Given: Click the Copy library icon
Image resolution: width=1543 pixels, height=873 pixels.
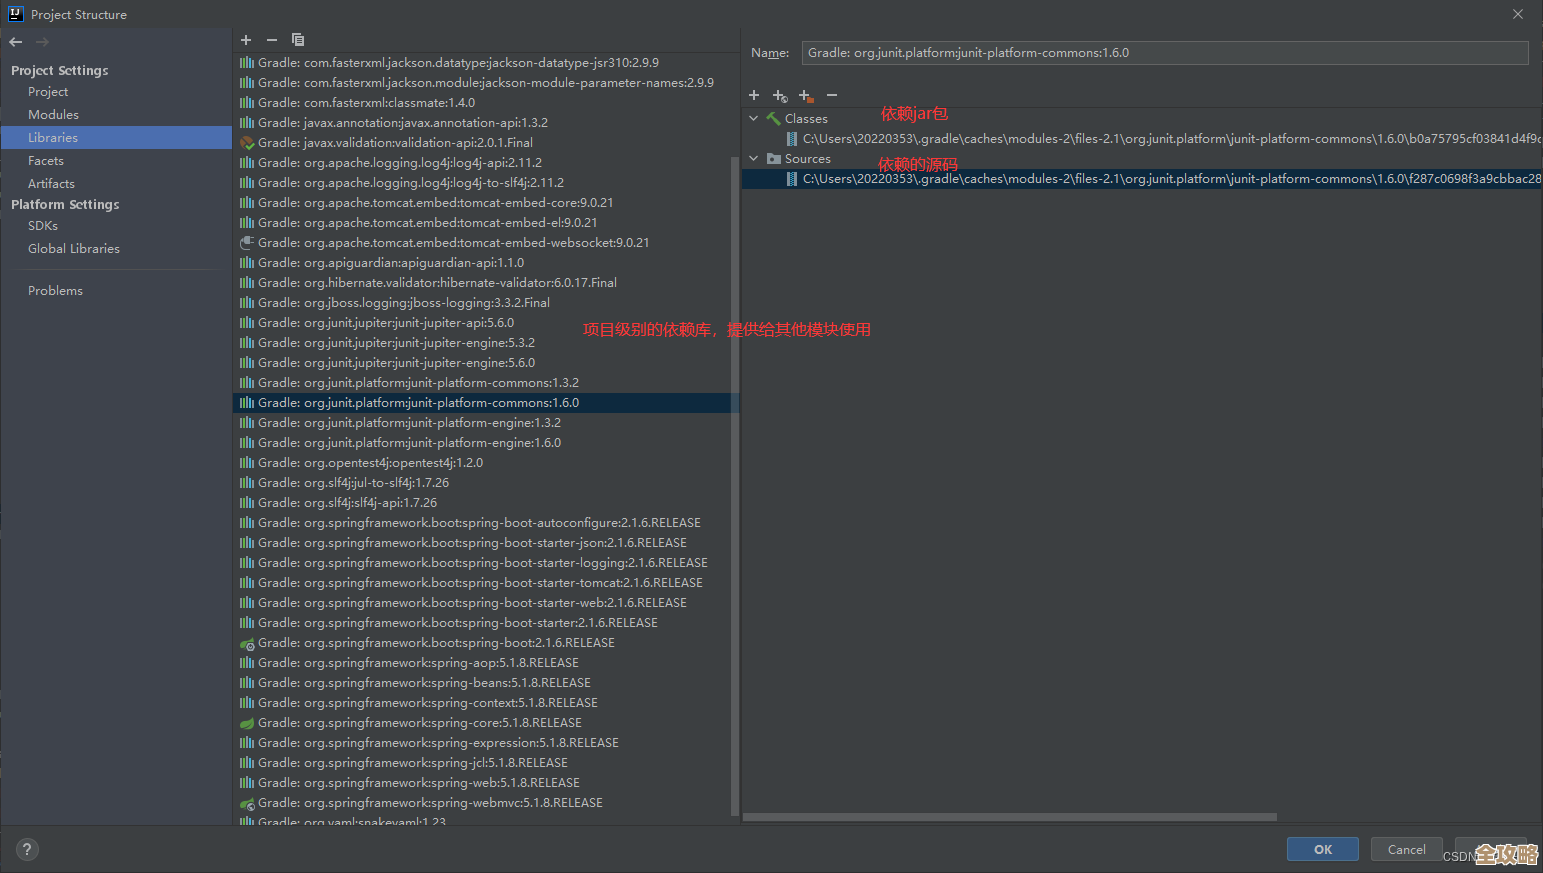Looking at the screenshot, I should point(298,40).
